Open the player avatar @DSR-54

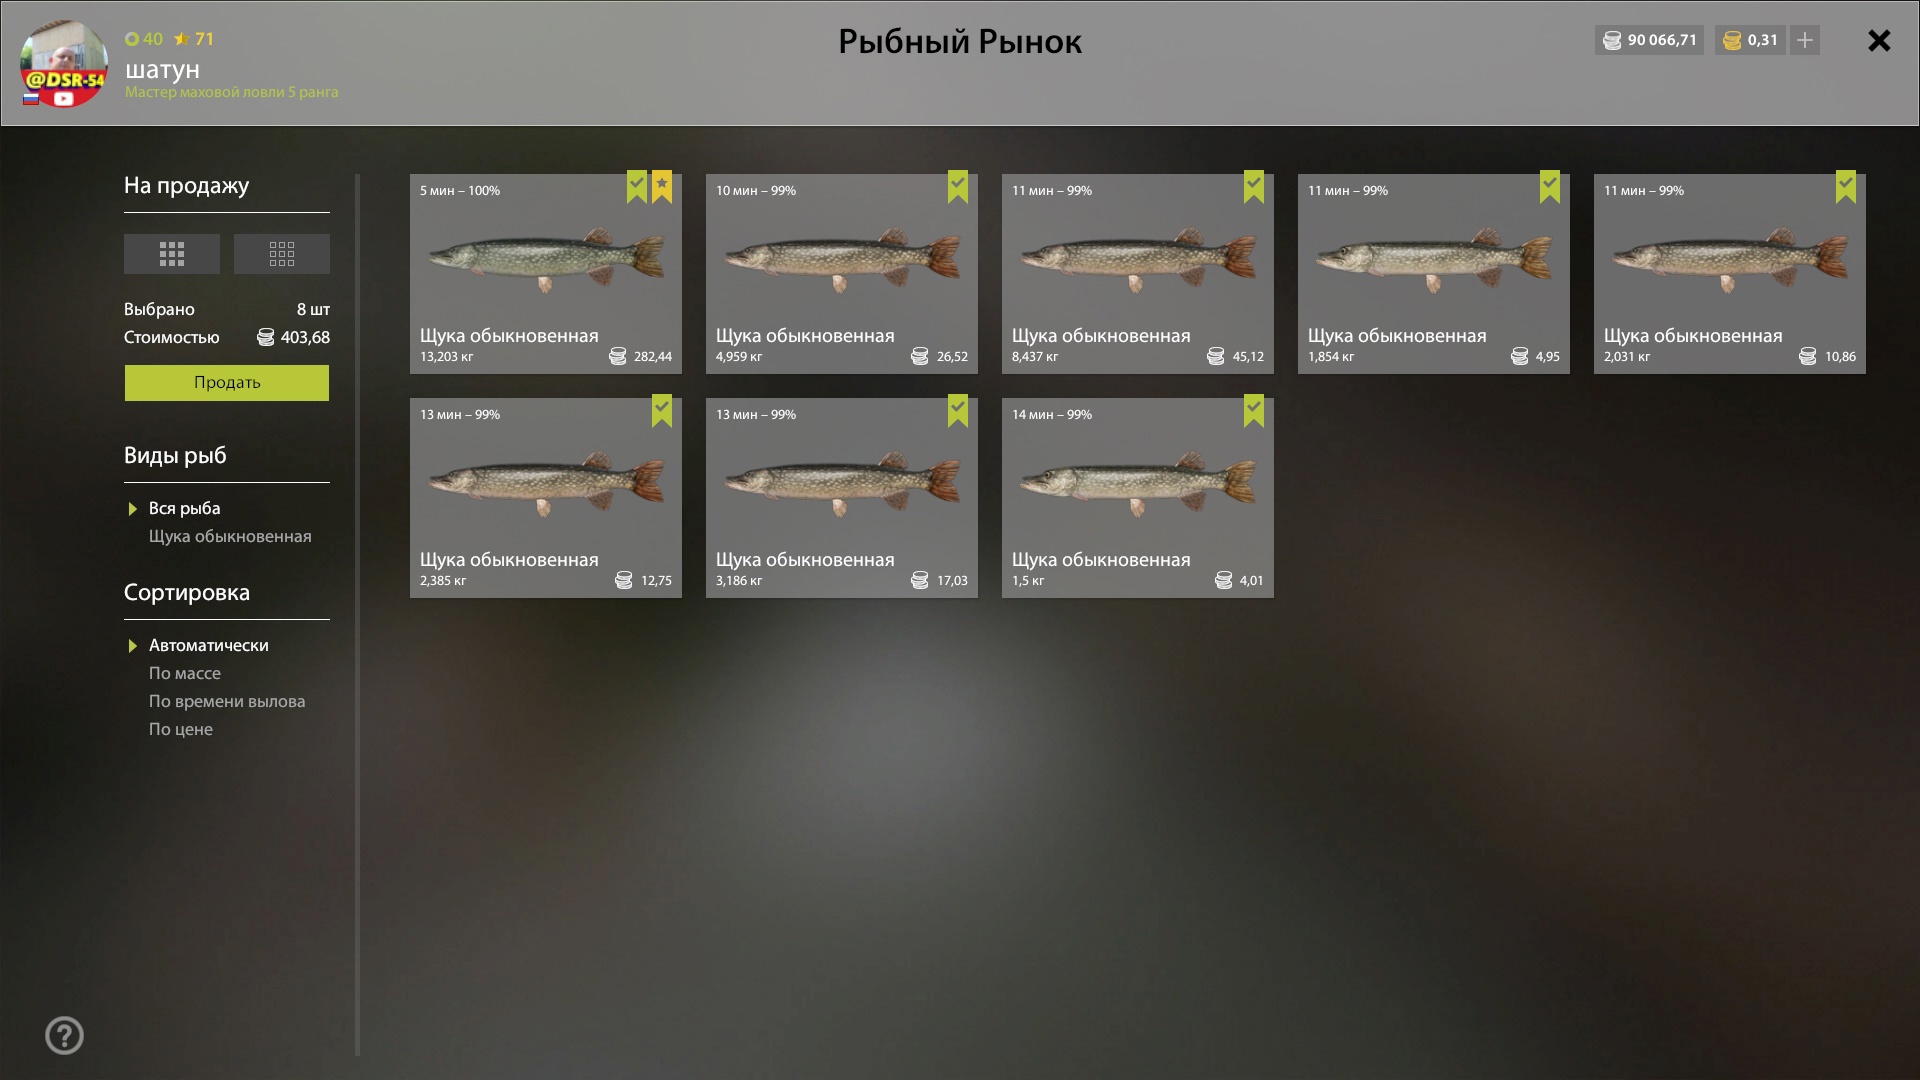(x=64, y=64)
